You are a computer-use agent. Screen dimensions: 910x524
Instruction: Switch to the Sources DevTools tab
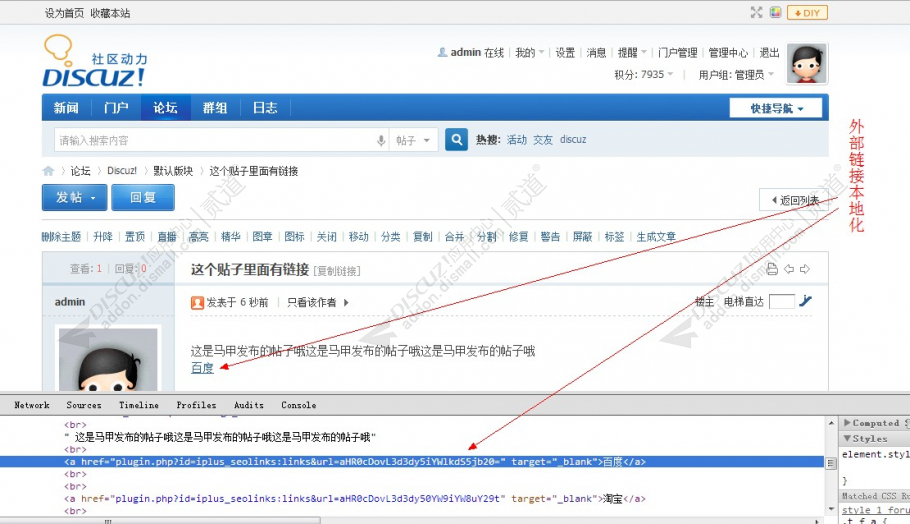click(84, 405)
